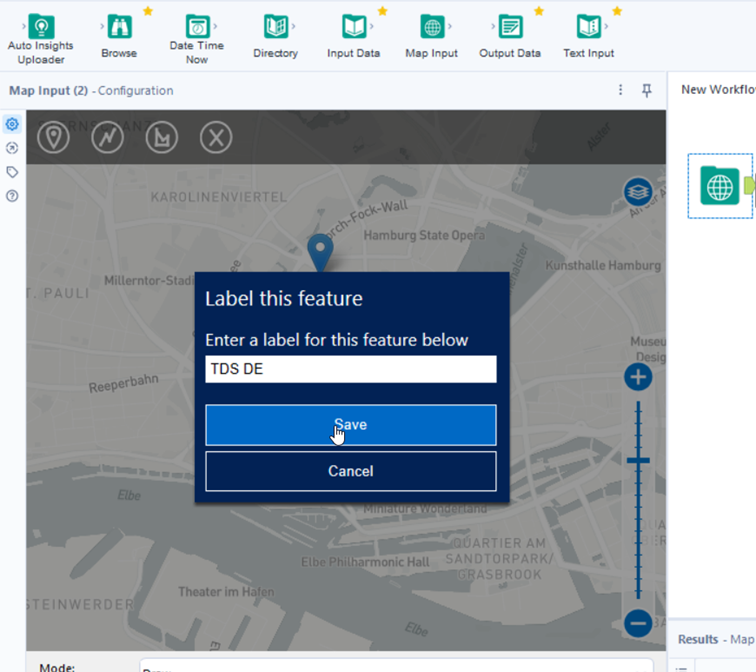
Task: Open the help question mark sidebar icon
Action: pos(12,196)
